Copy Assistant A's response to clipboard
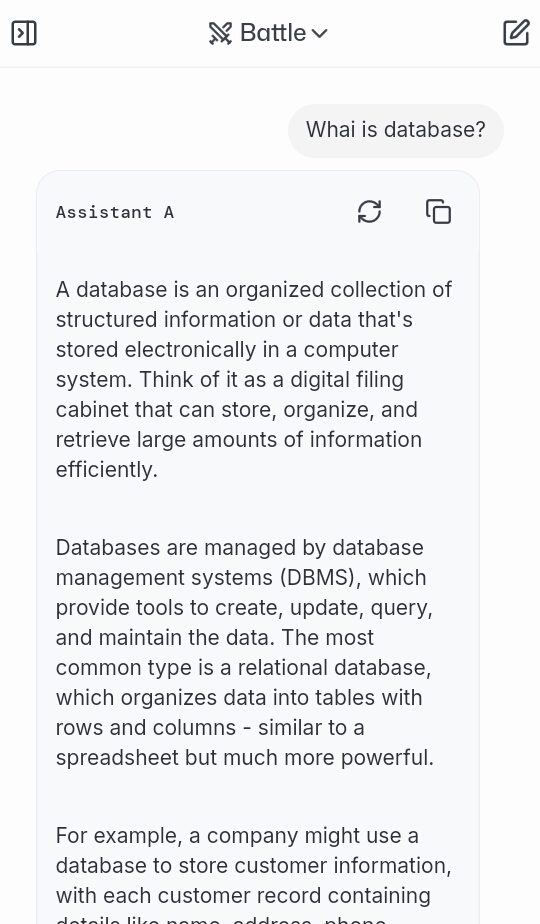 (x=439, y=212)
